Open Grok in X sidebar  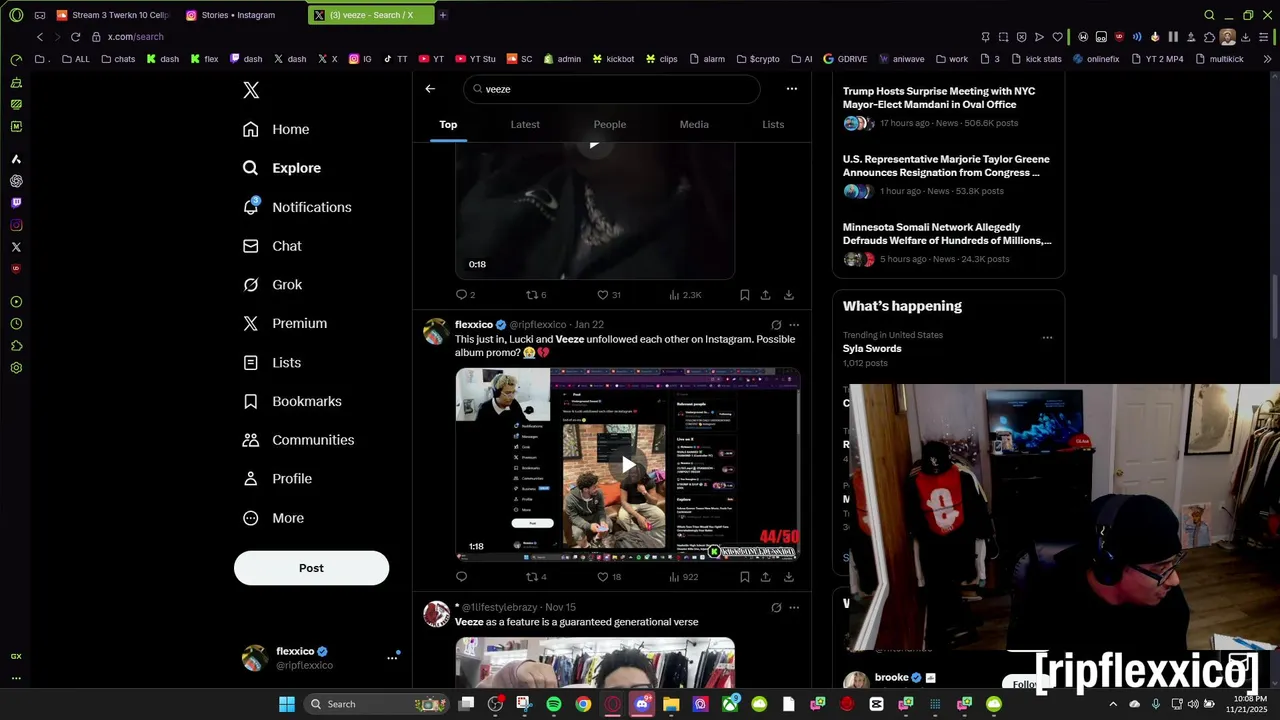[272, 285]
